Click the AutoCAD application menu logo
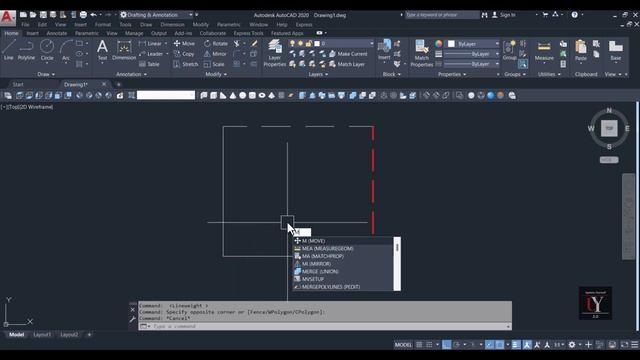This screenshot has width=640, height=360. pyautogui.click(x=7, y=17)
